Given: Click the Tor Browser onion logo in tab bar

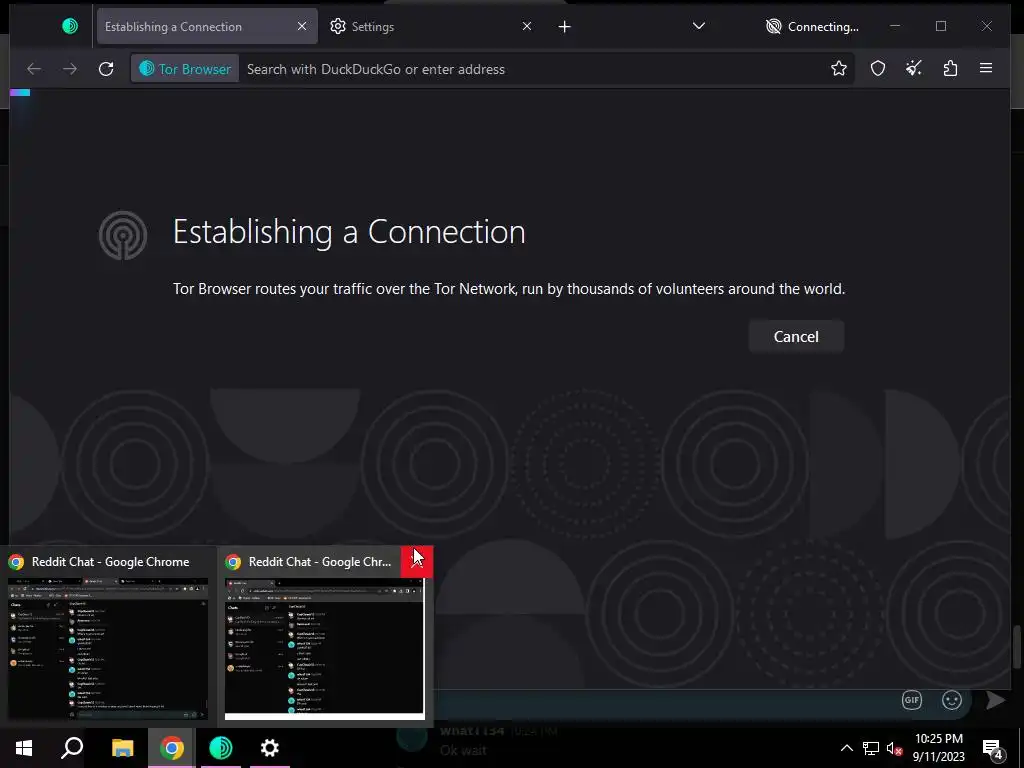Looking at the screenshot, I should (70, 26).
